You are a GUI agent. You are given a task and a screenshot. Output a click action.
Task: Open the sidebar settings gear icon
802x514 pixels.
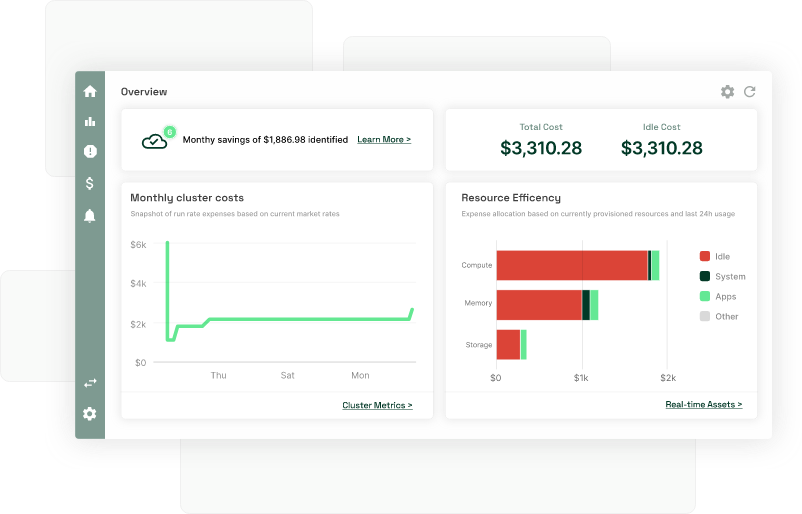90,414
